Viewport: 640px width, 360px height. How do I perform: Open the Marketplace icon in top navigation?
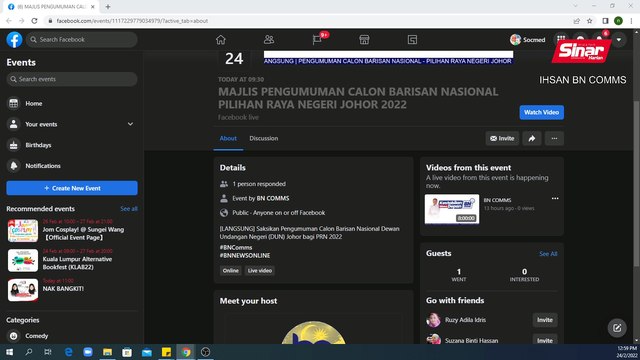click(364, 40)
